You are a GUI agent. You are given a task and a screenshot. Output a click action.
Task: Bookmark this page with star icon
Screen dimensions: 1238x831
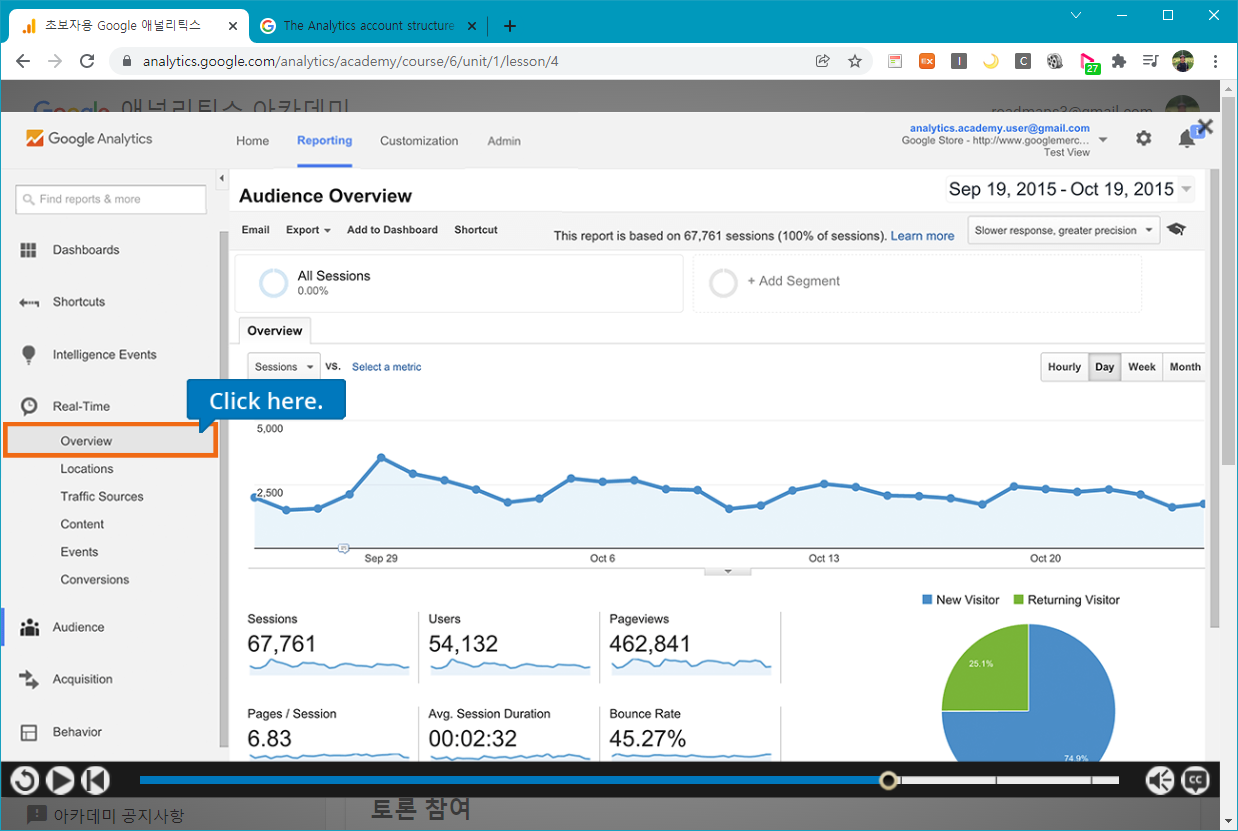[x=855, y=61]
